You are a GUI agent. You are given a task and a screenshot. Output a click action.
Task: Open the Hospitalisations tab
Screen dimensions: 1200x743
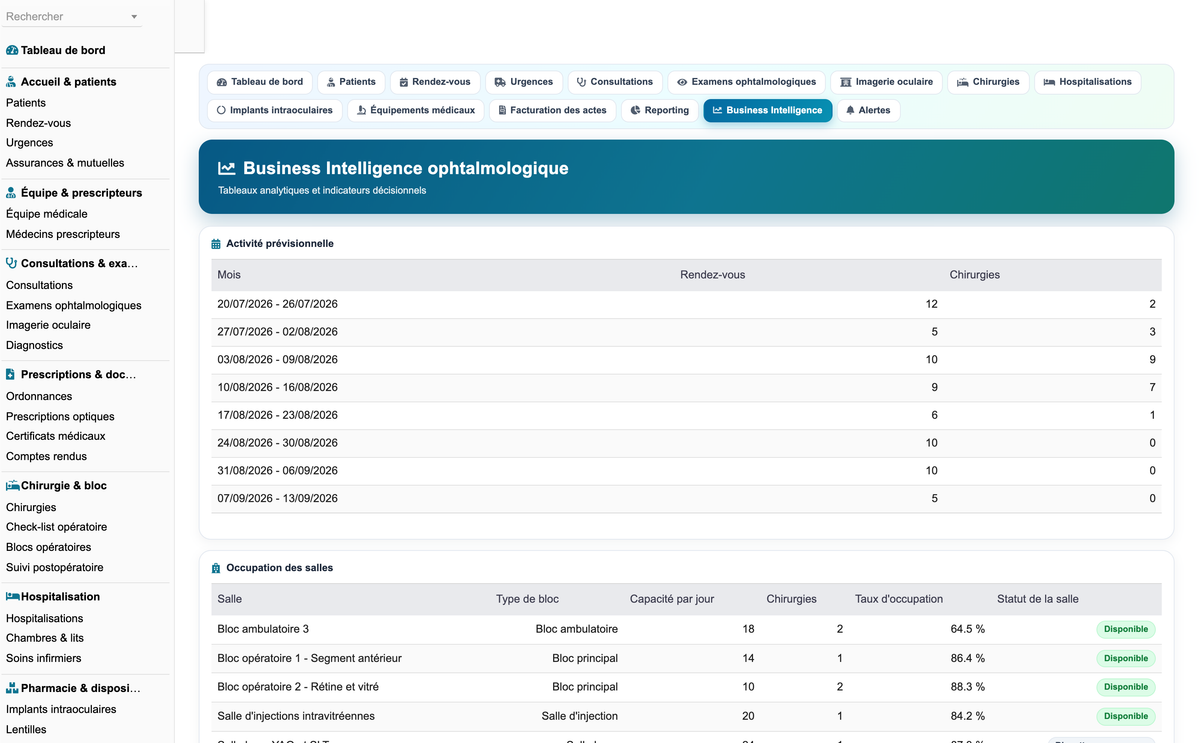coord(1087,82)
